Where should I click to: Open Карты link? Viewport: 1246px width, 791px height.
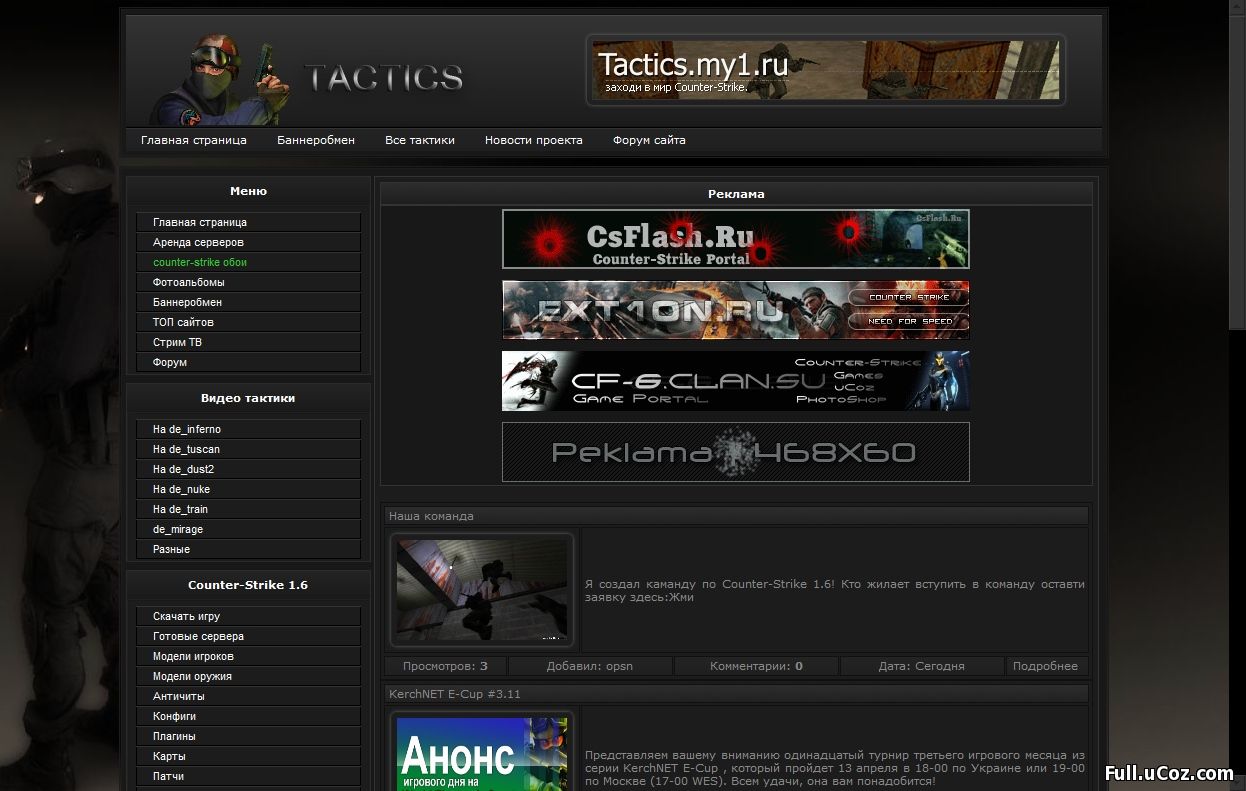click(x=248, y=756)
